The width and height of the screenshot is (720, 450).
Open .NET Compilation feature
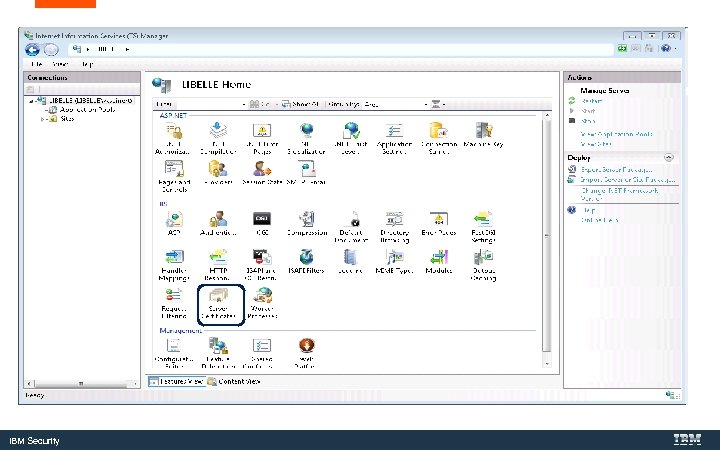(x=218, y=139)
